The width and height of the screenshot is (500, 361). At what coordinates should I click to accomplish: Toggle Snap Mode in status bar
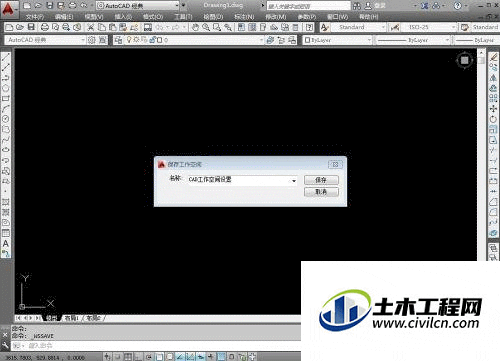click(117, 357)
